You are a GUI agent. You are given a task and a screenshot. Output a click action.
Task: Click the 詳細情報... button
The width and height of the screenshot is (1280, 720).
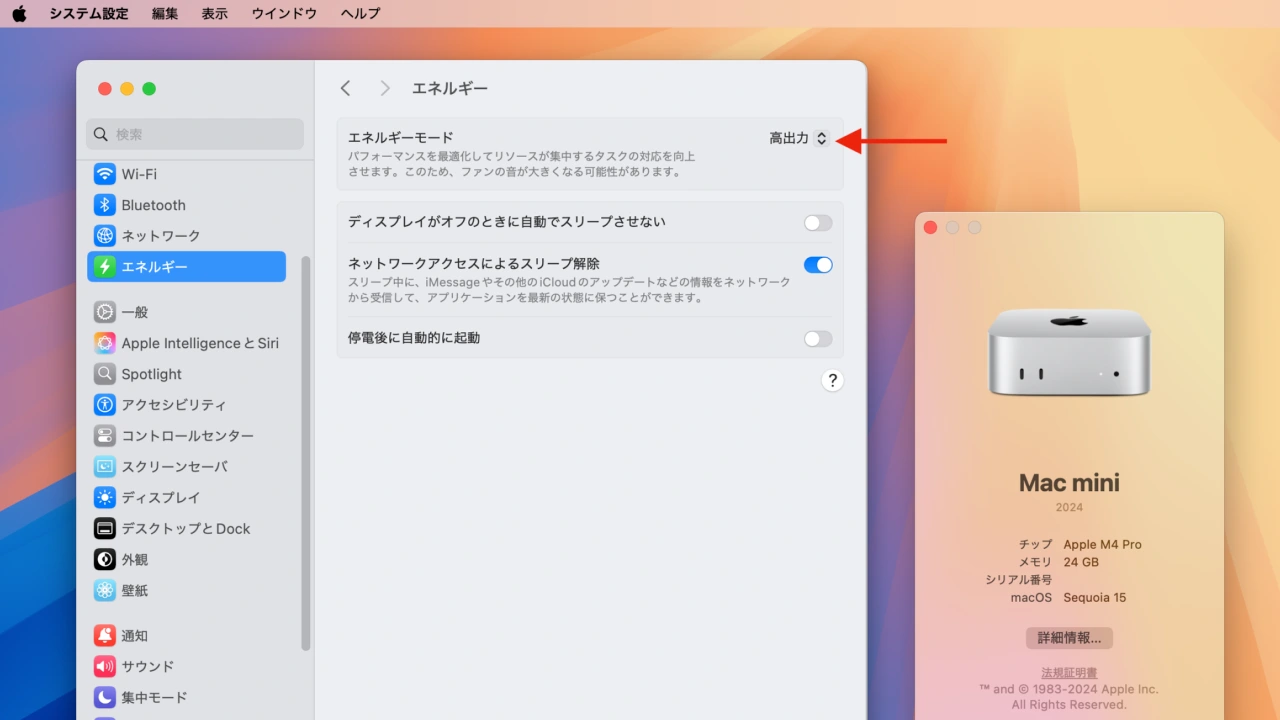pos(1069,638)
